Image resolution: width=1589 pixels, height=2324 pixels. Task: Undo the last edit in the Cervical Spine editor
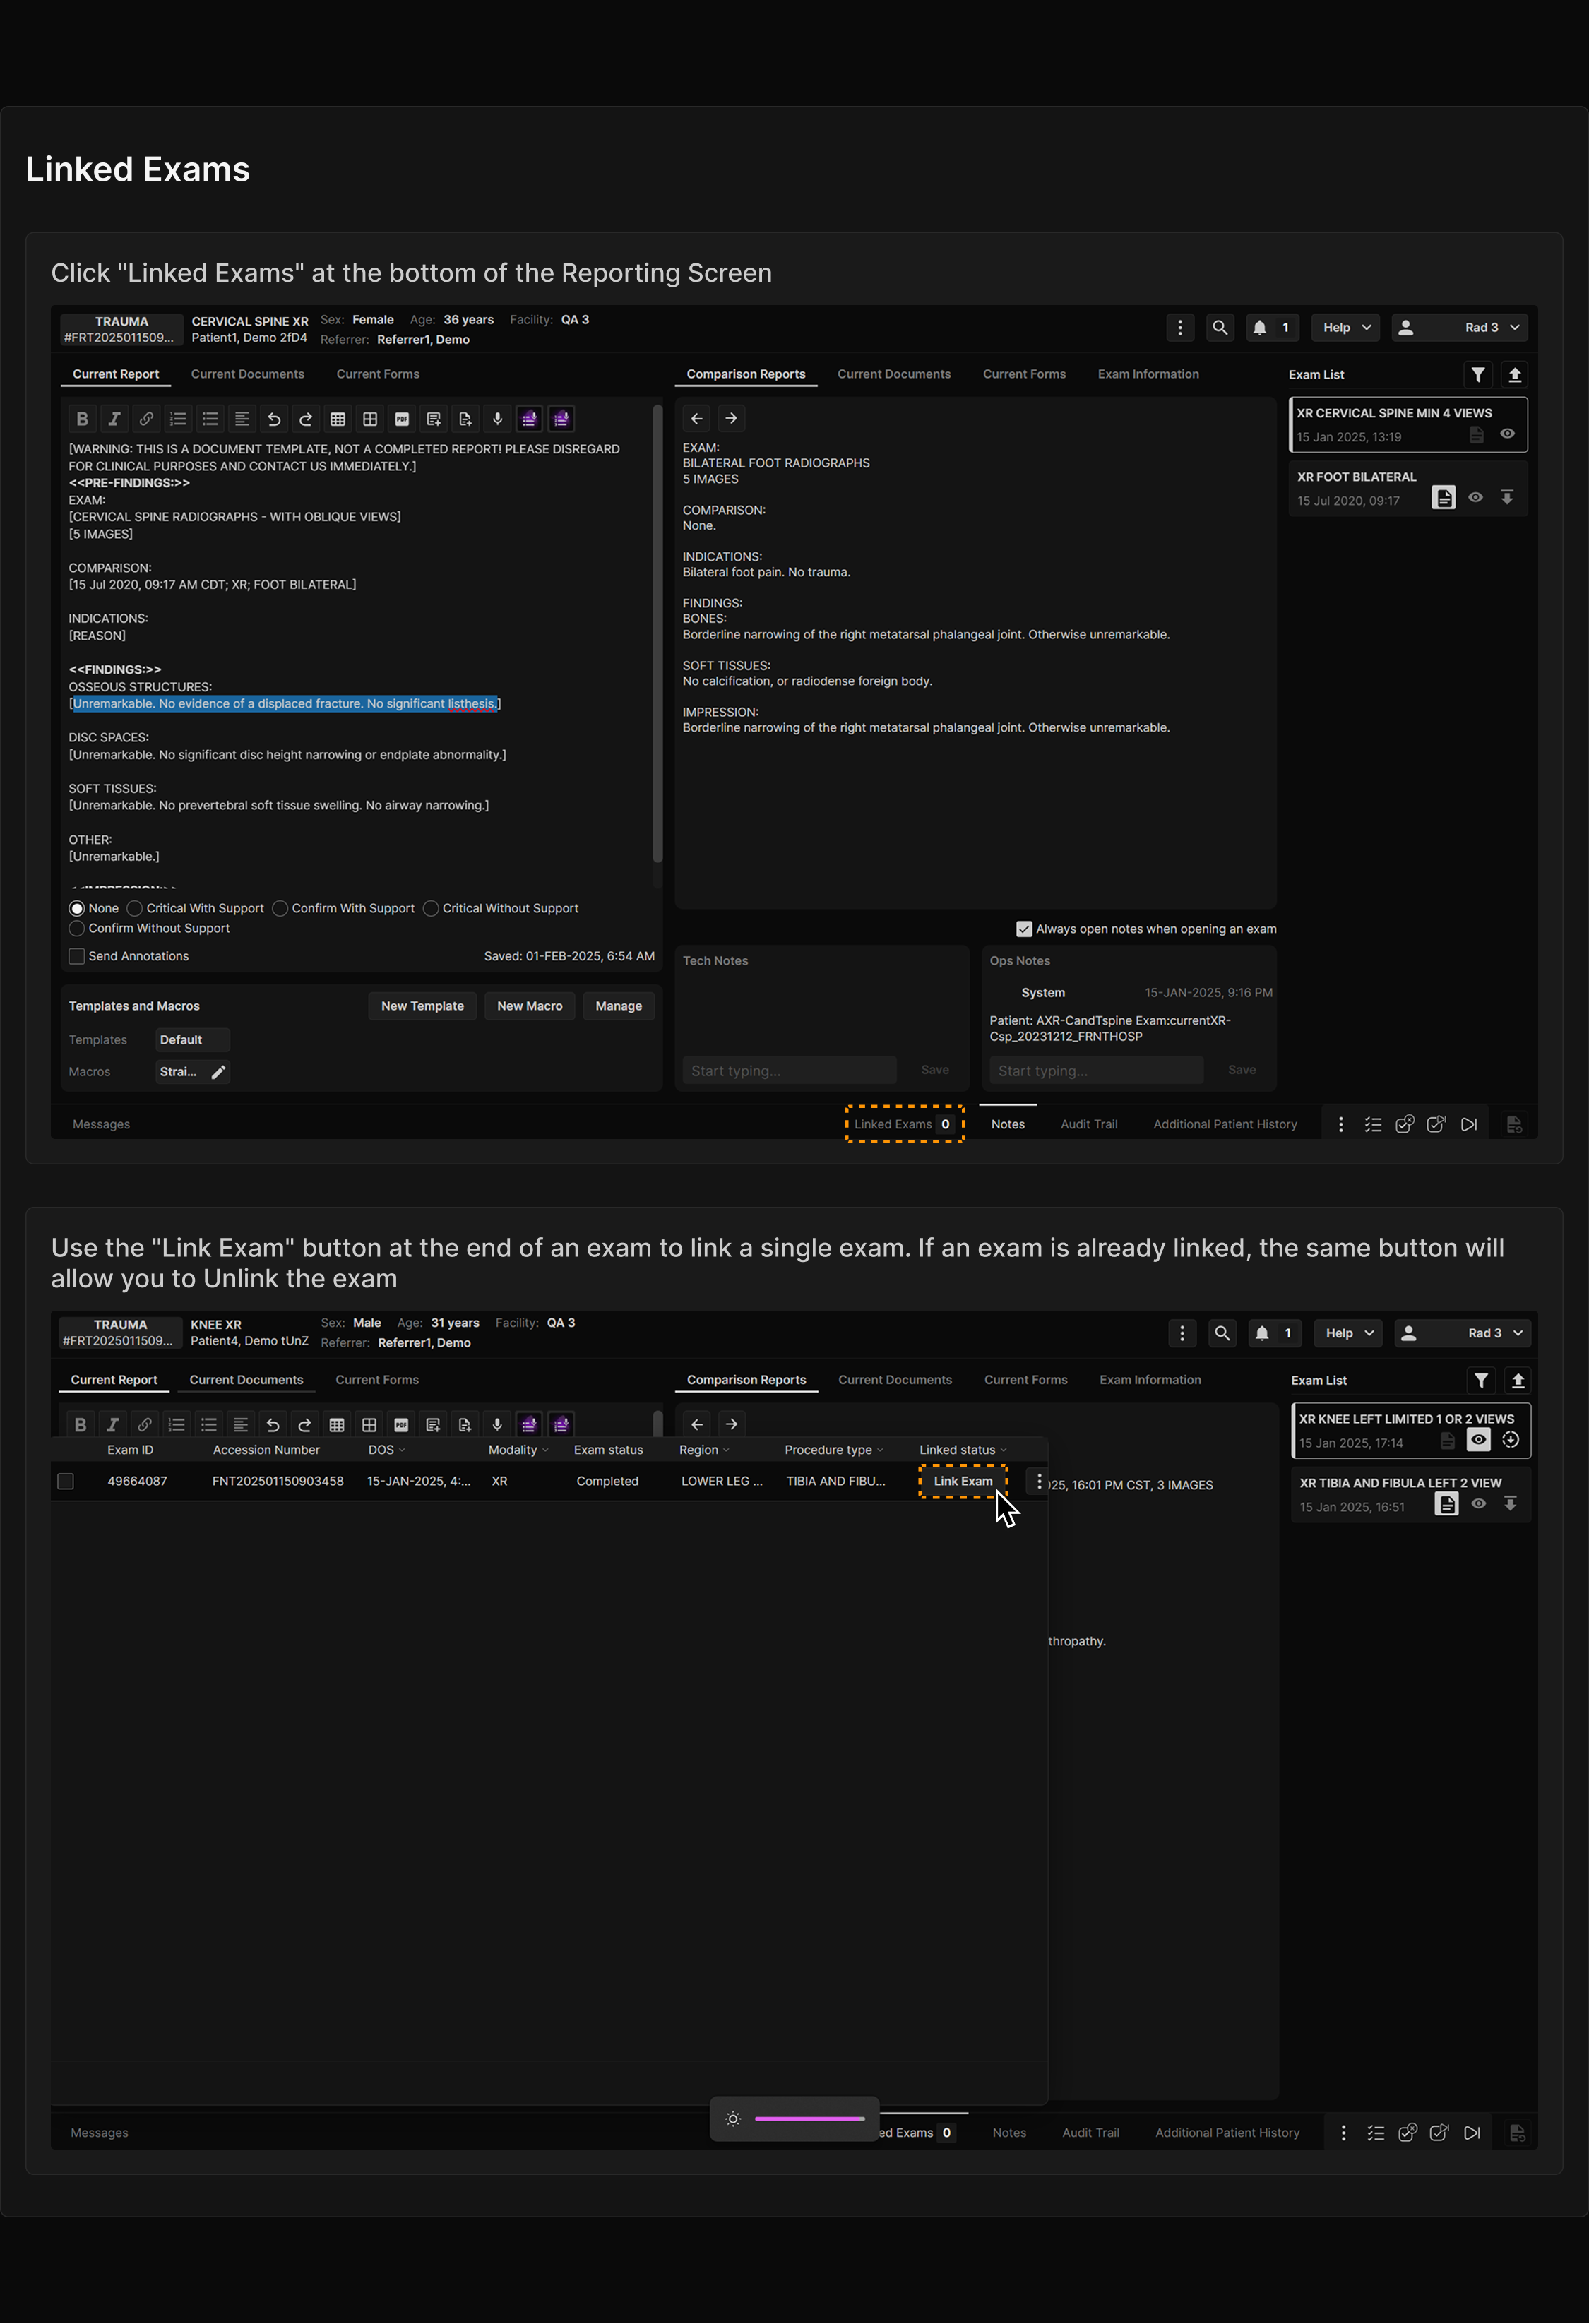(274, 419)
